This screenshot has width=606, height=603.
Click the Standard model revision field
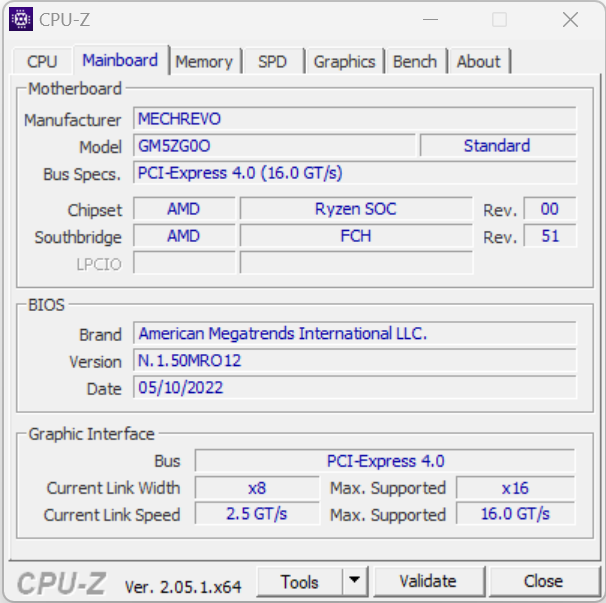[x=497, y=146]
